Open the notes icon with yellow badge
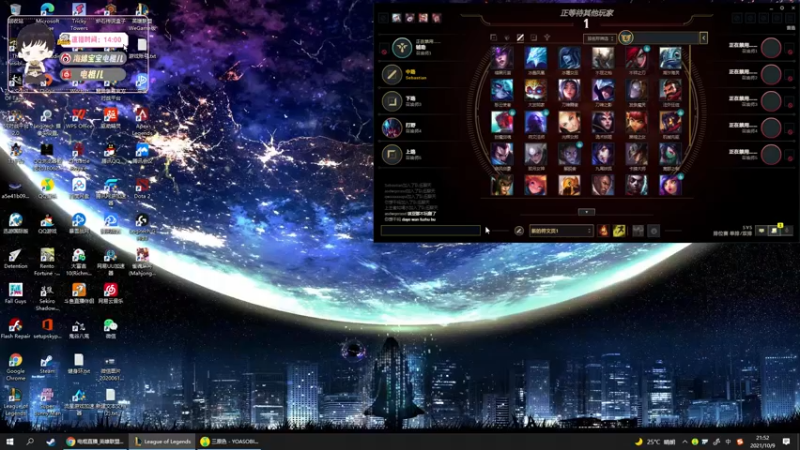This screenshot has width=800, height=450. [x=774, y=231]
